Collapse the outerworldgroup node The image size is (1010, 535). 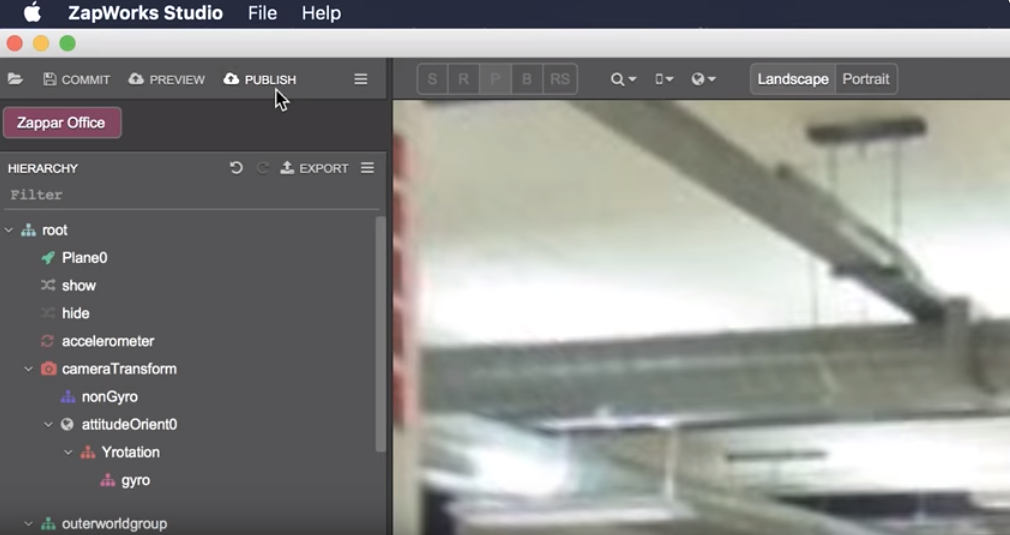click(x=28, y=523)
